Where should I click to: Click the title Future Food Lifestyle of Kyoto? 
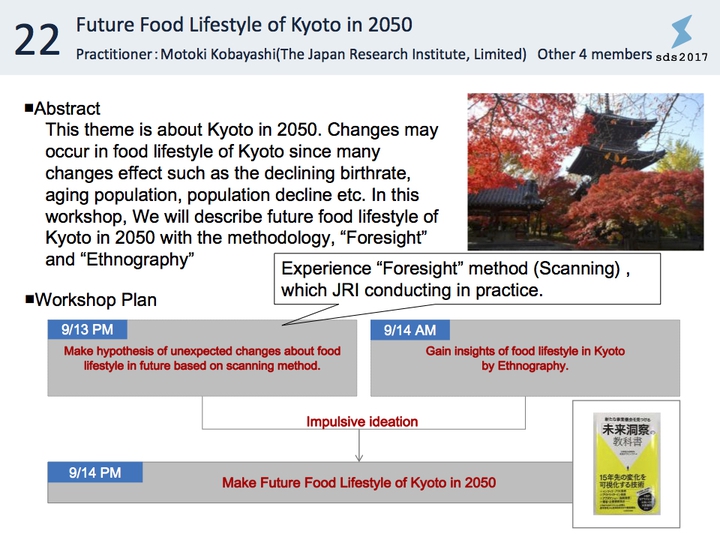pos(244,25)
